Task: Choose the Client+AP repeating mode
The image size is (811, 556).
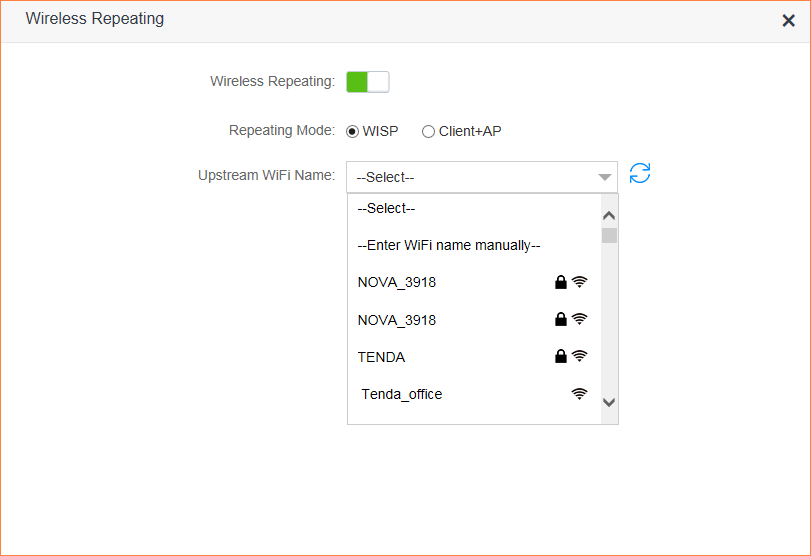Action: point(429,131)
